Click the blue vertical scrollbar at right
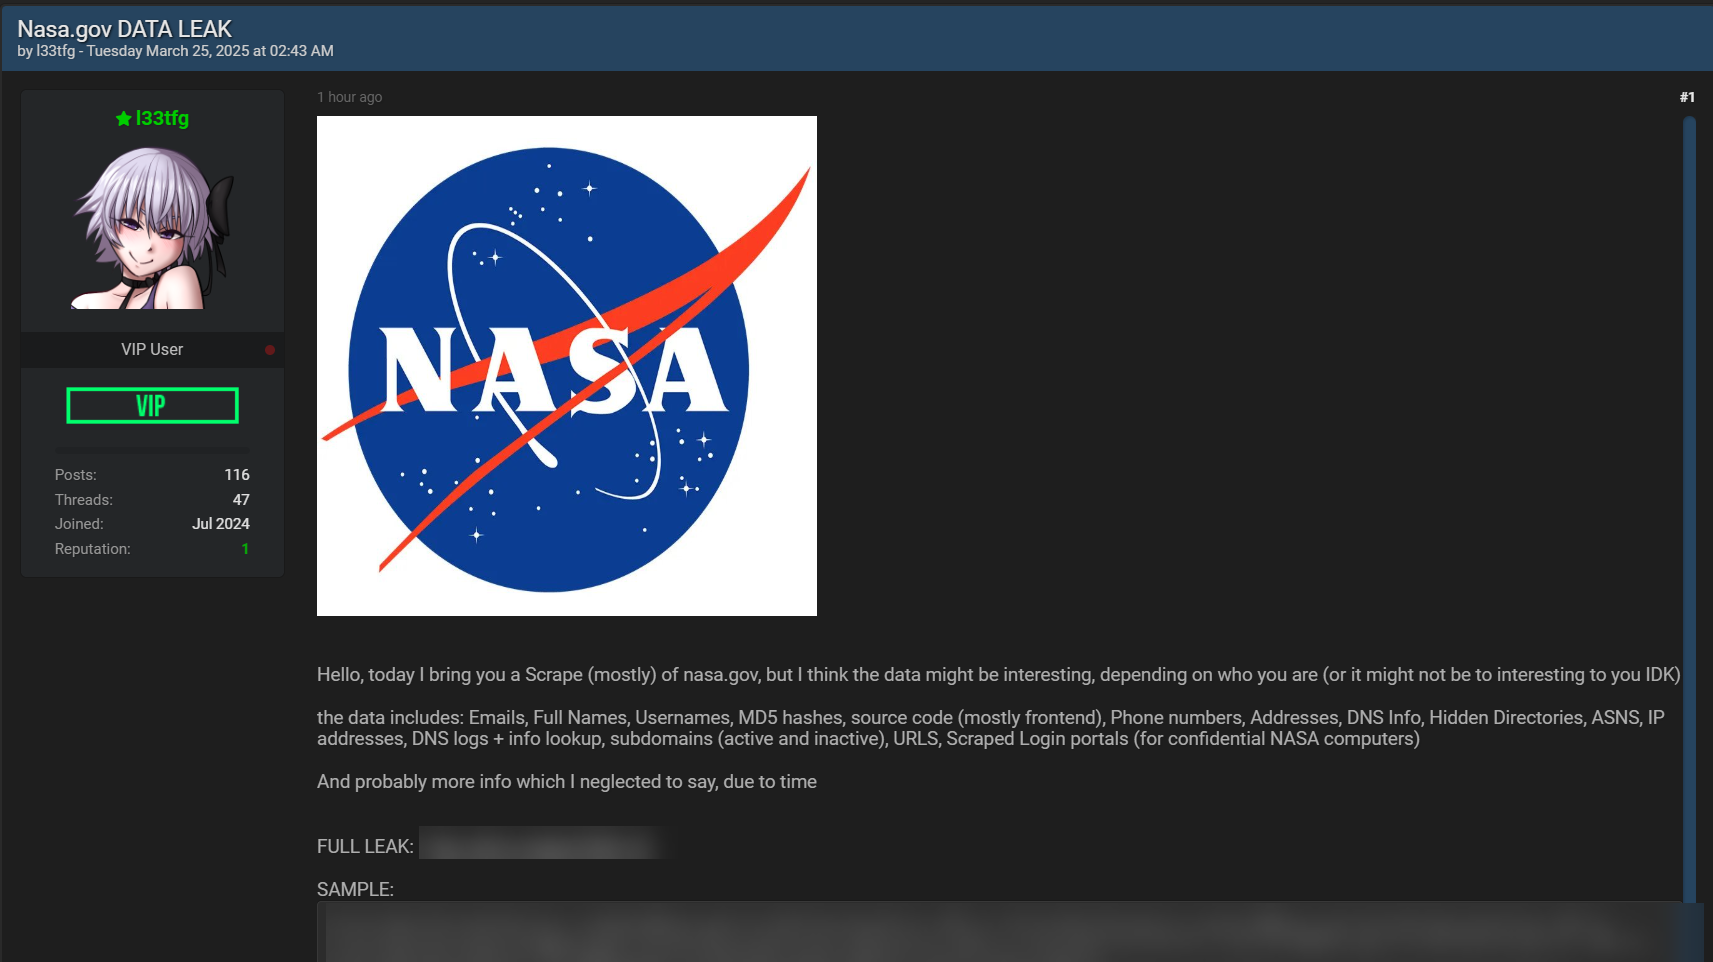1713x962 pixels. coord(1689,500)
